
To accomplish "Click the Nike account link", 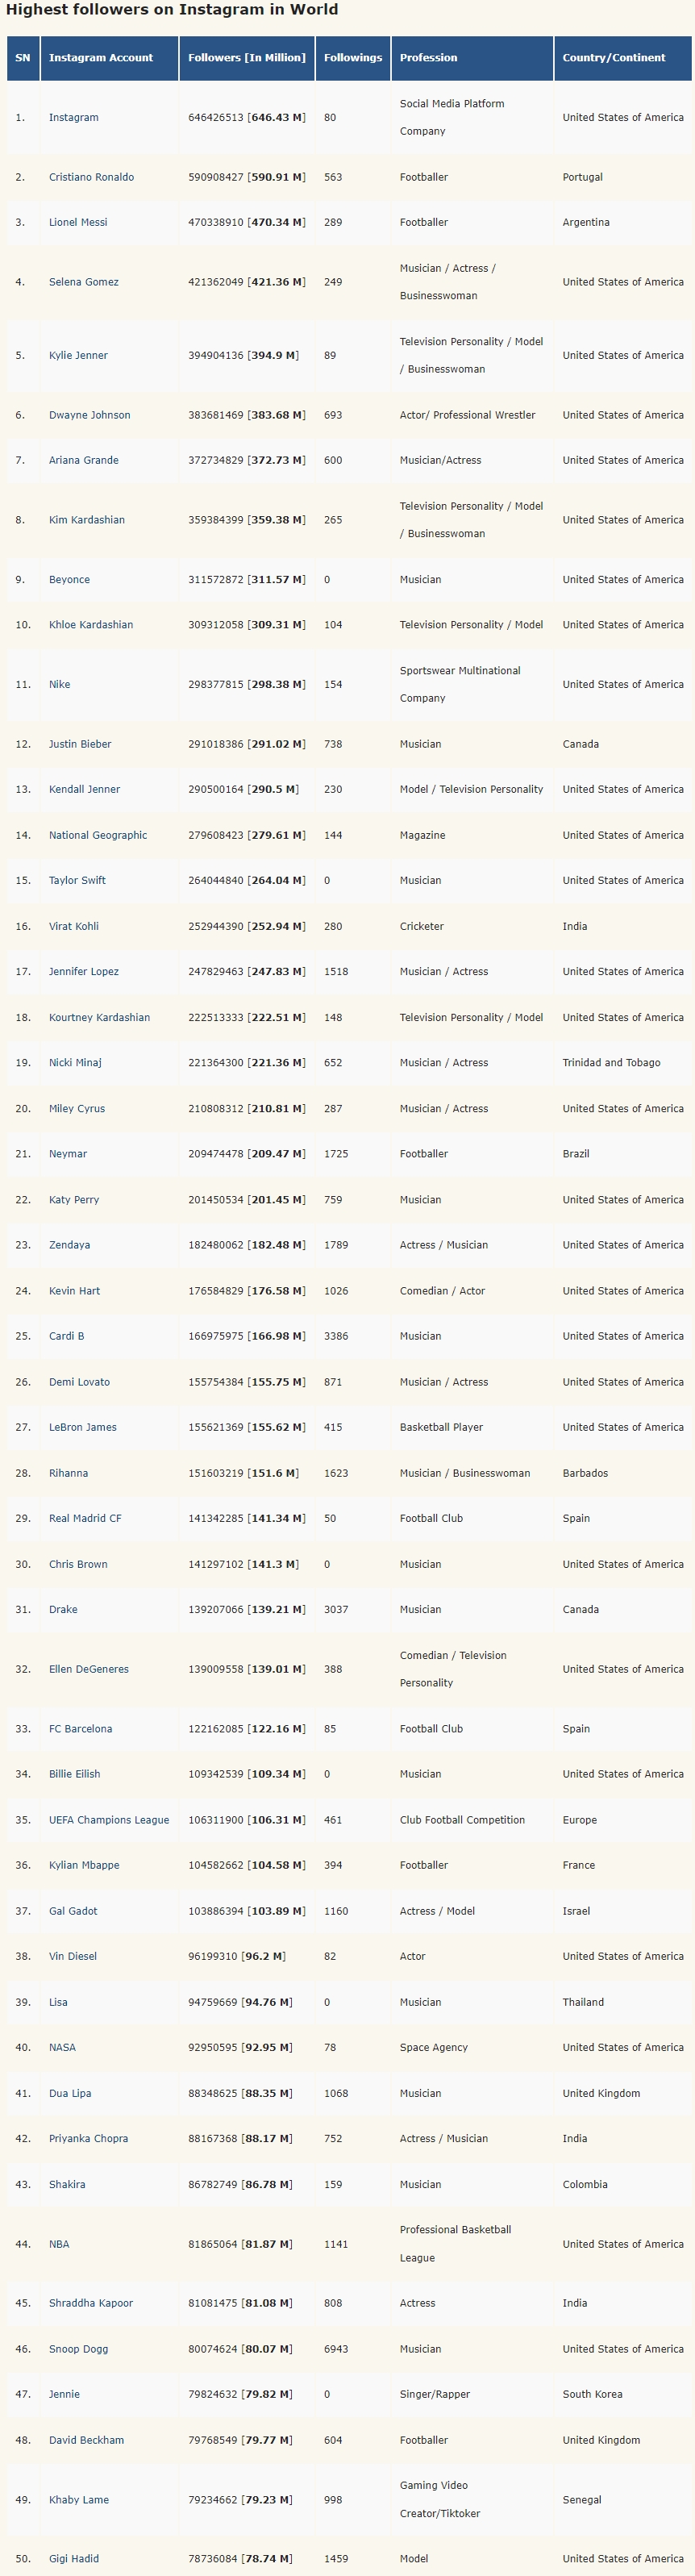I will click(60, 685).
